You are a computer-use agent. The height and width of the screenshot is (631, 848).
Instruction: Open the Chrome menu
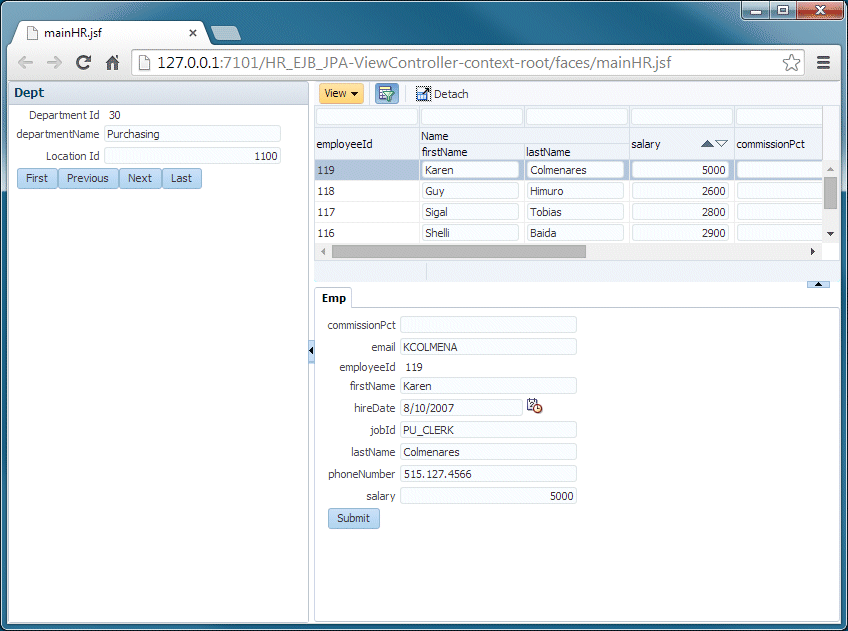coord(823,63)
